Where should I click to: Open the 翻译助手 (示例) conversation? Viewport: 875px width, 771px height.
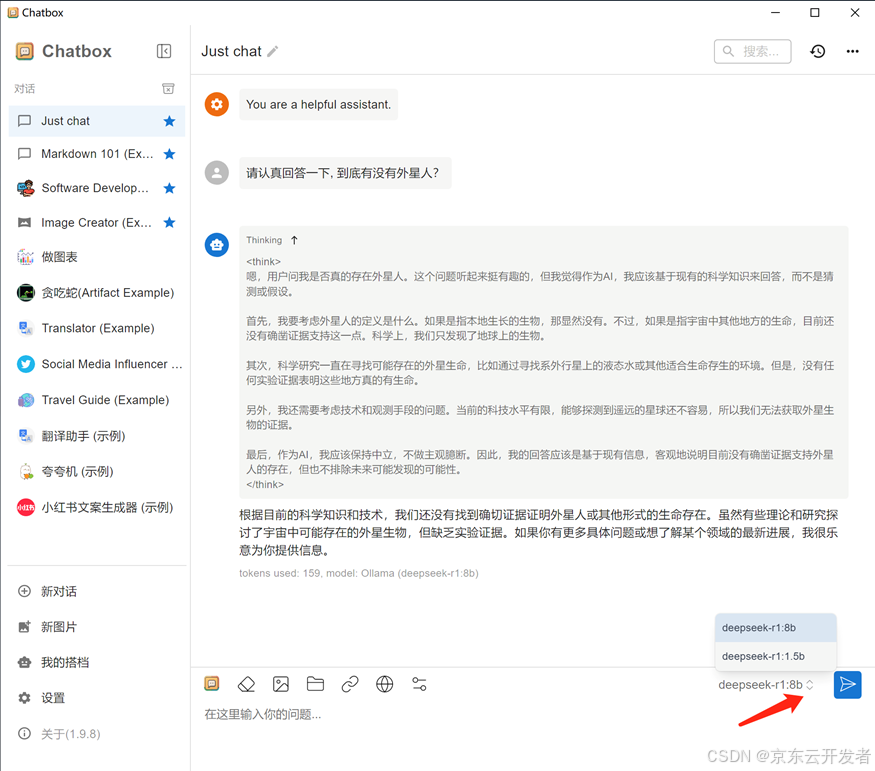(97, 436)
